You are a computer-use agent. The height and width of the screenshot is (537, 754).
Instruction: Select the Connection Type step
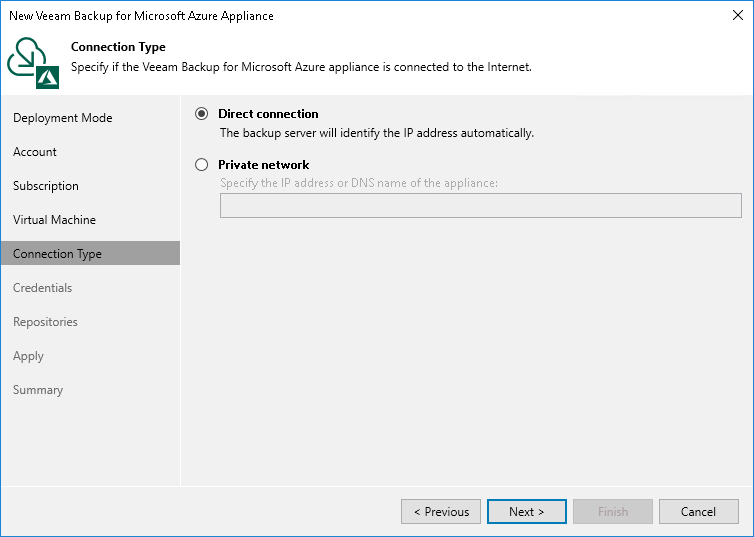point(58,254)
